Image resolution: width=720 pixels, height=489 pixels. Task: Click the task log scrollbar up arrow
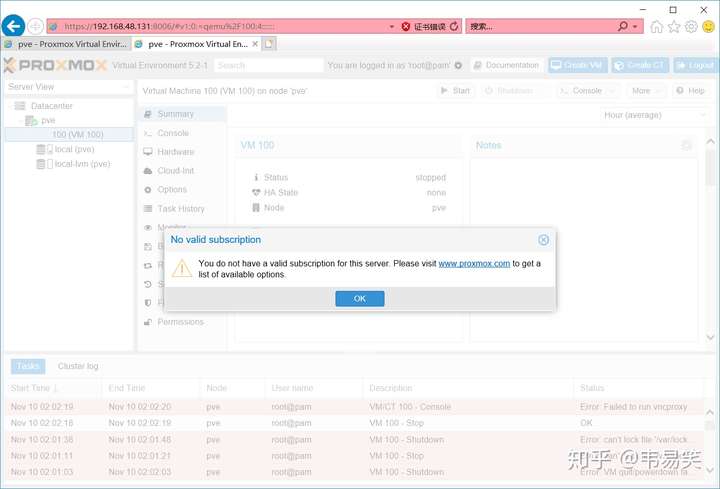point(709,412)
